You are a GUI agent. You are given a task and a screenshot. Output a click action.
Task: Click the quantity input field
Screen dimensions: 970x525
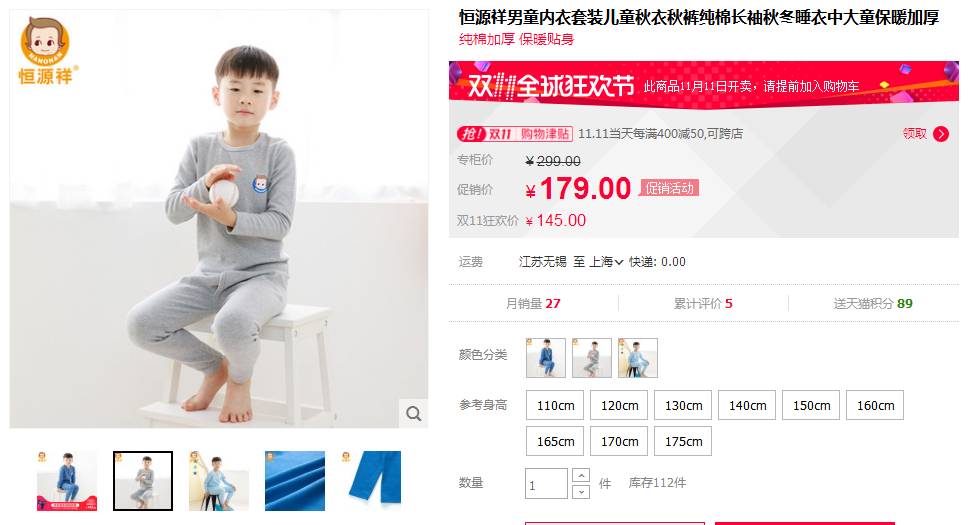546,484
